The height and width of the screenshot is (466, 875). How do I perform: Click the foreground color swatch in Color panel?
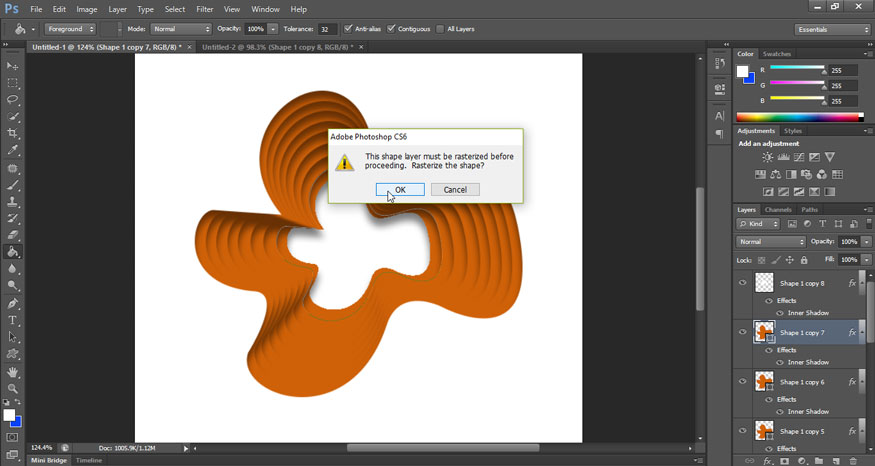click(742, 71)
